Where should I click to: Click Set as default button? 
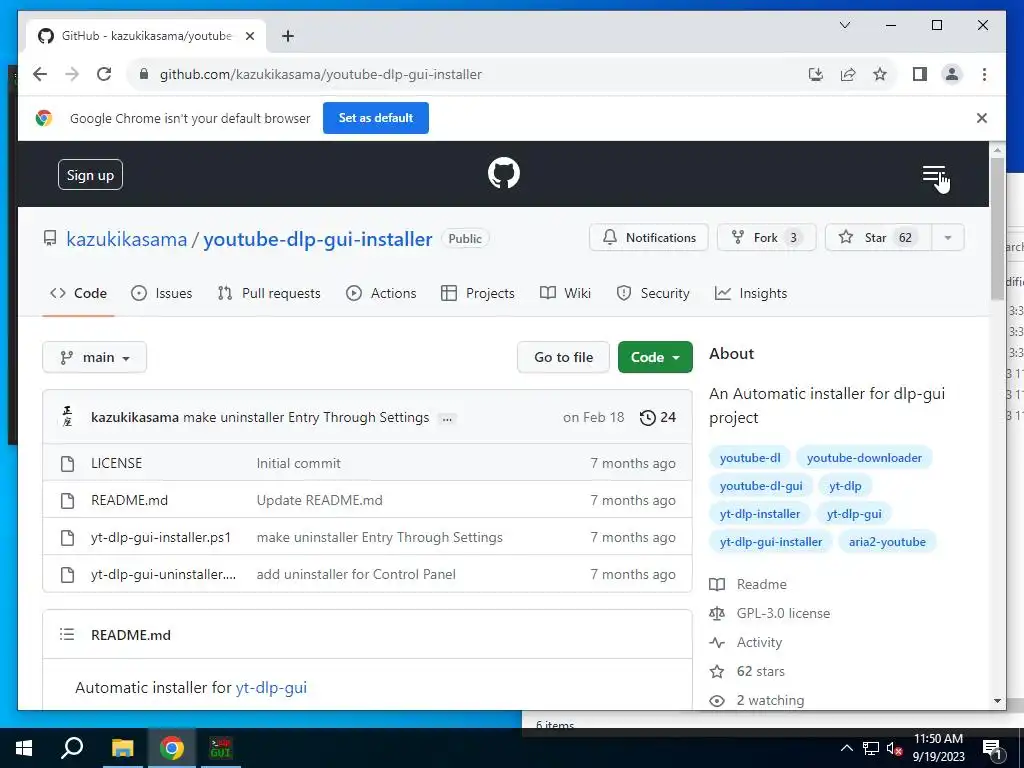tap(376, 118)
